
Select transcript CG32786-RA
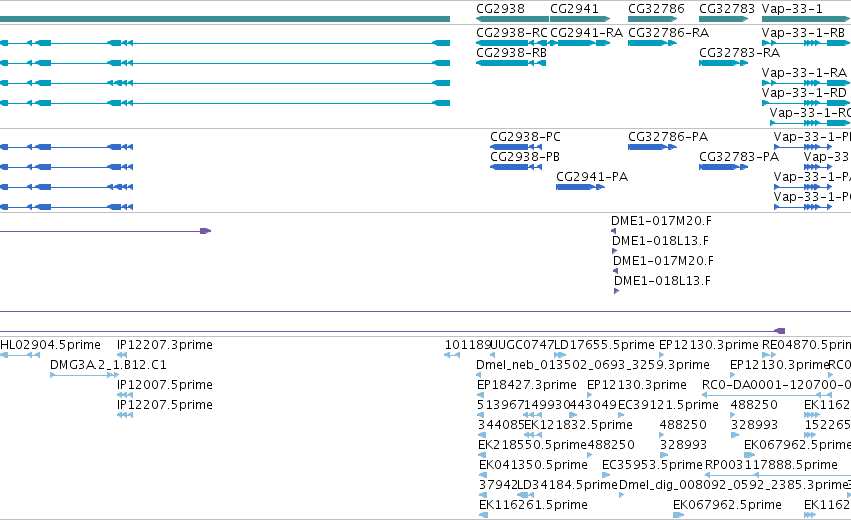point(668,33)
